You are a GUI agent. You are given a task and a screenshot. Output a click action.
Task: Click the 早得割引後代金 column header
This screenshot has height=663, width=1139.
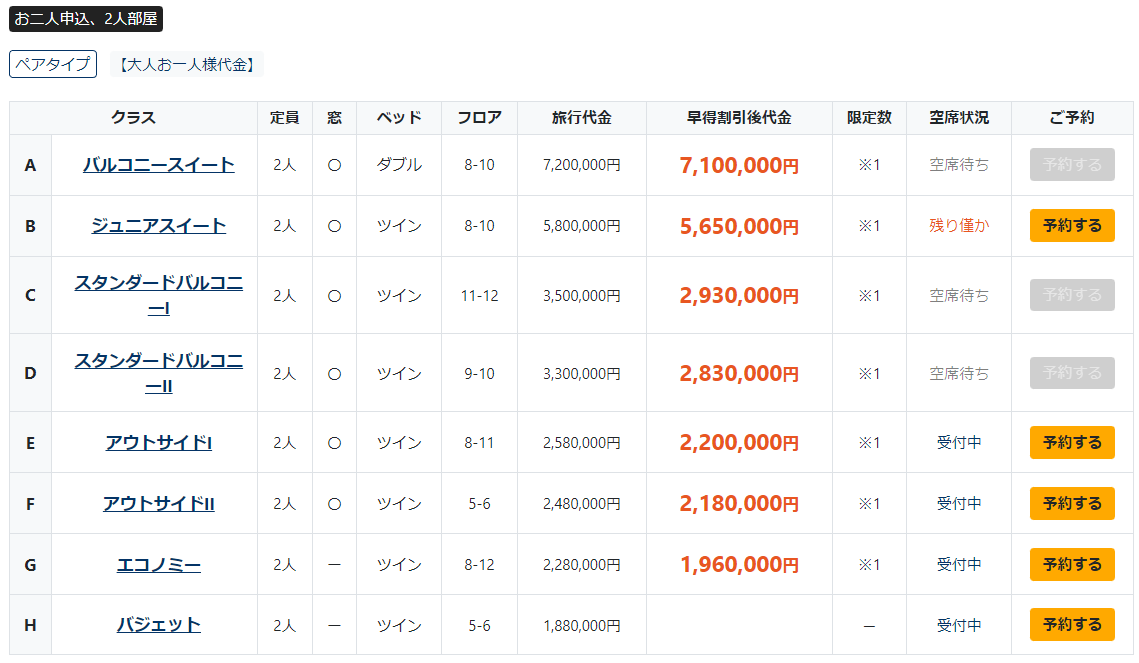[739, 118]
